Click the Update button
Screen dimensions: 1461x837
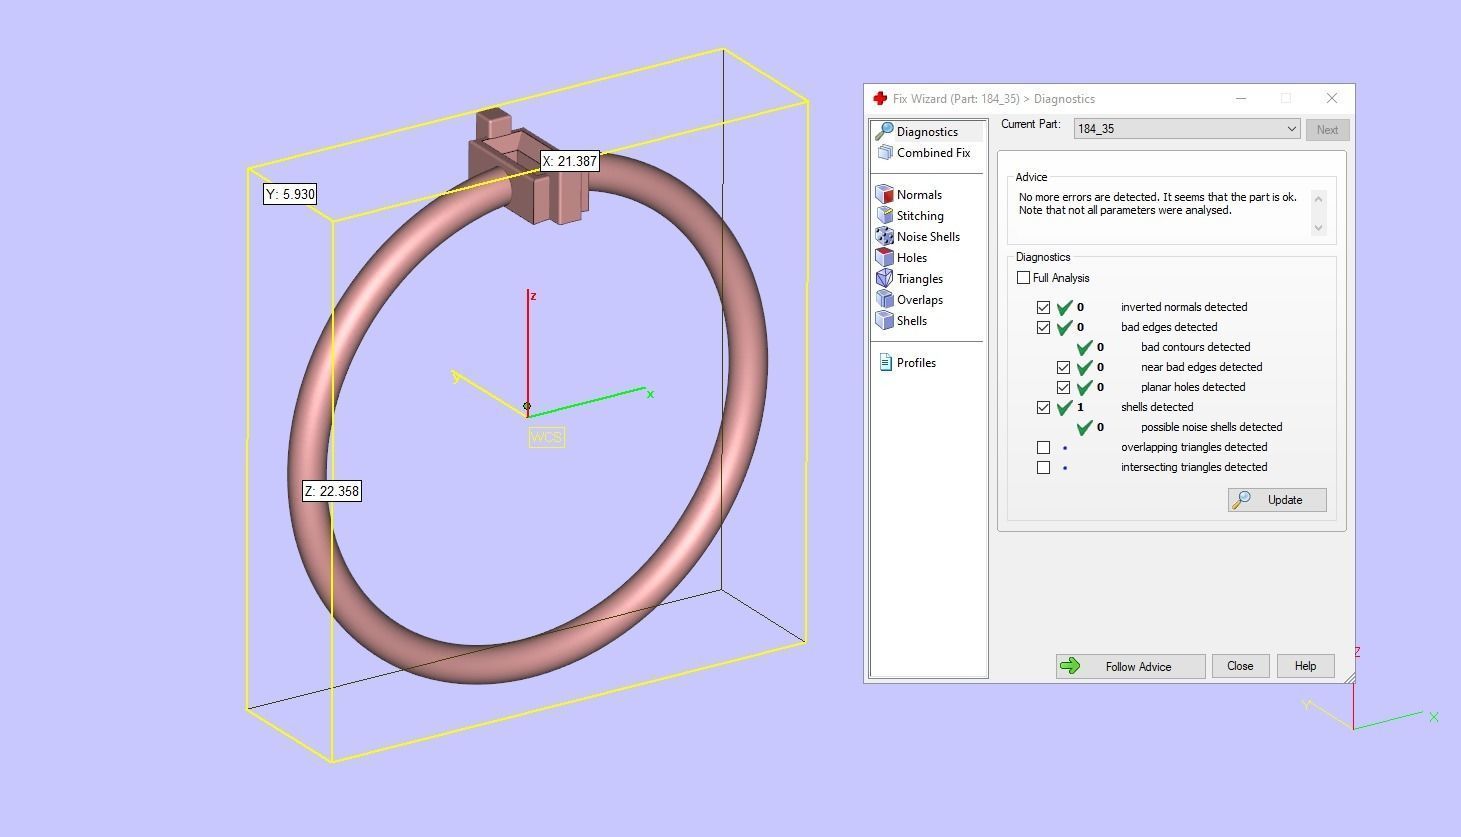[1277, 500]
